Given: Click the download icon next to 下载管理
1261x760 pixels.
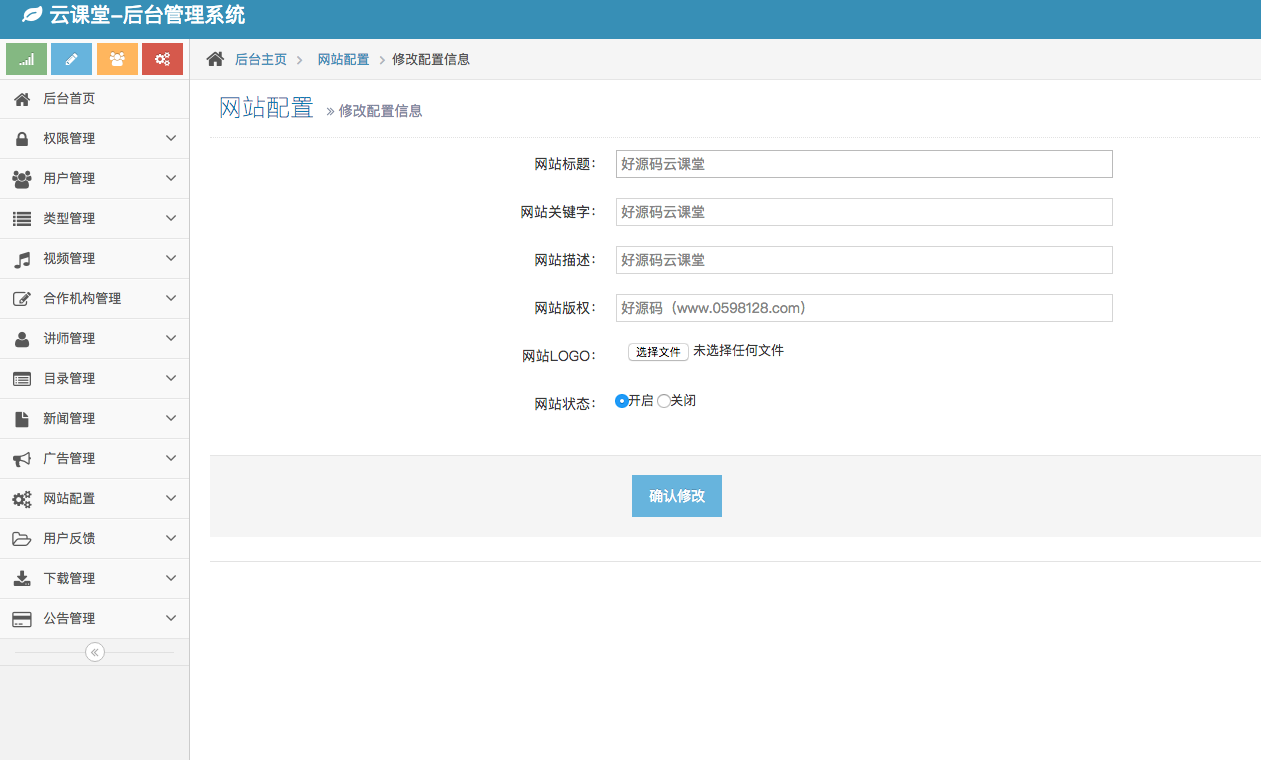Looking at the screenshot, I should click(x=22, y=578).
